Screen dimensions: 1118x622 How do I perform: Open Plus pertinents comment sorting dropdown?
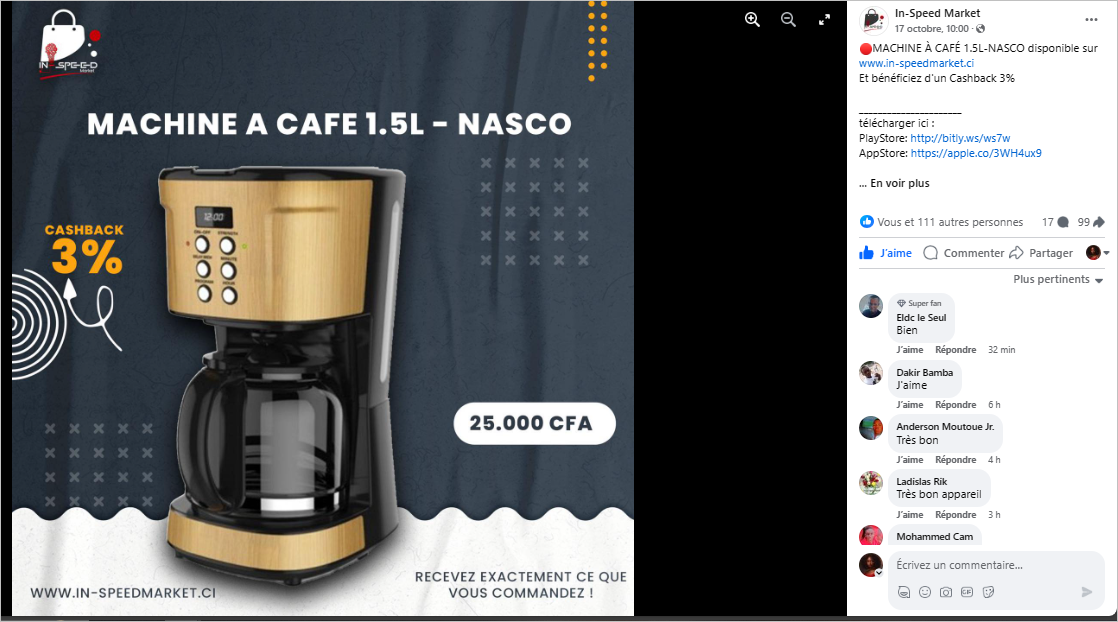1058,280
